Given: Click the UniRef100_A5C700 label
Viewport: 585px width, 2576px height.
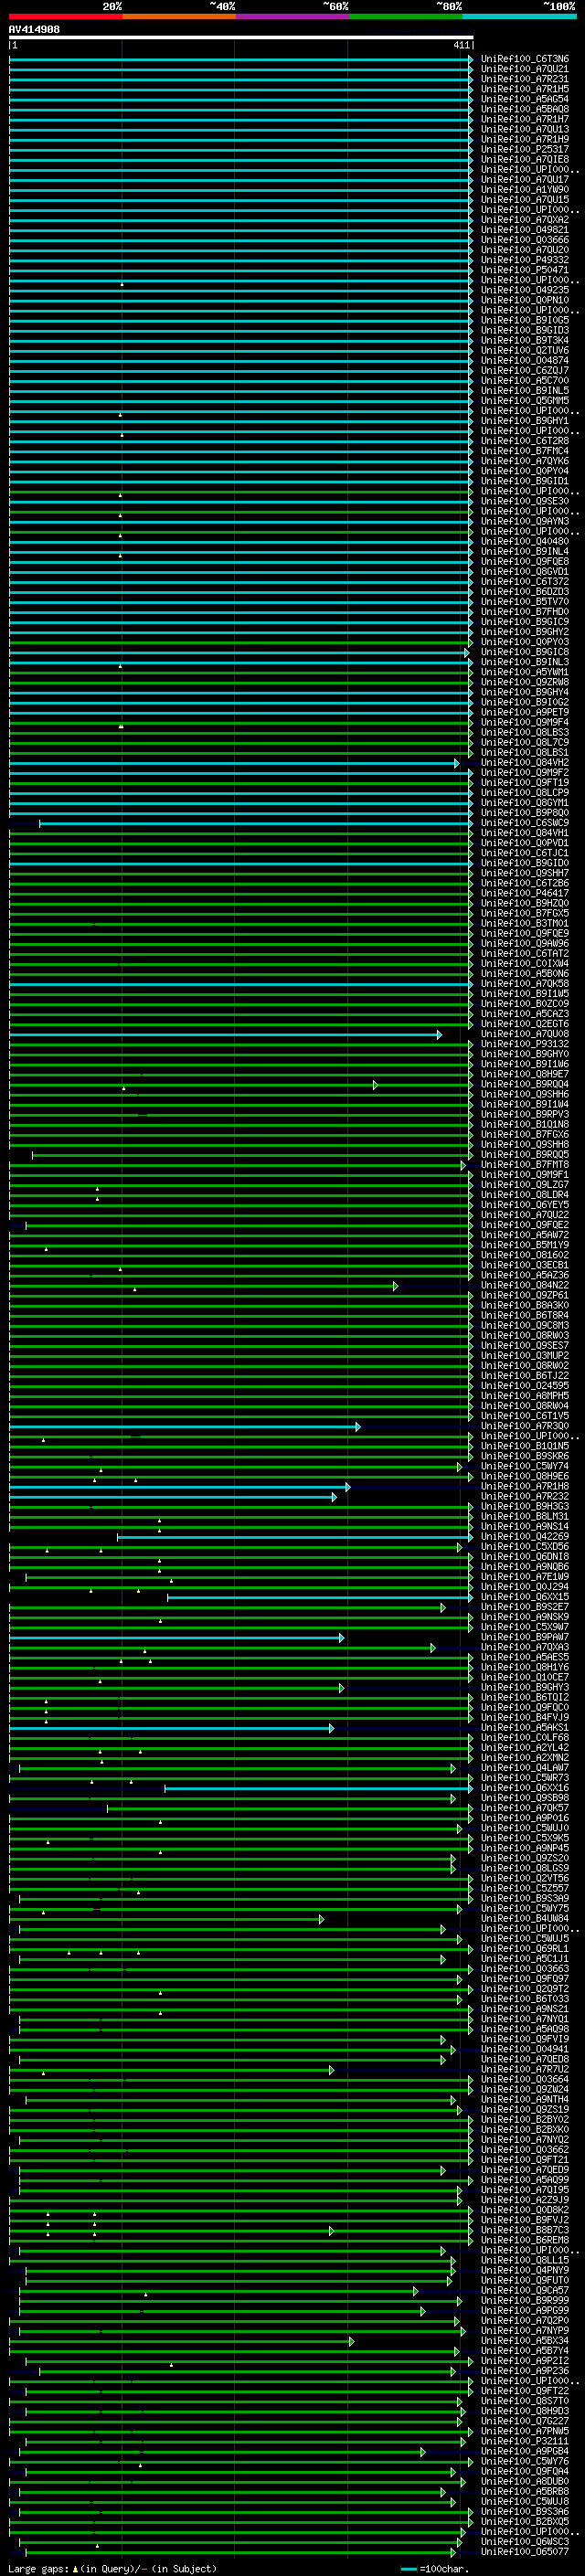Looking at the screenshot, I should coord(525,380).
